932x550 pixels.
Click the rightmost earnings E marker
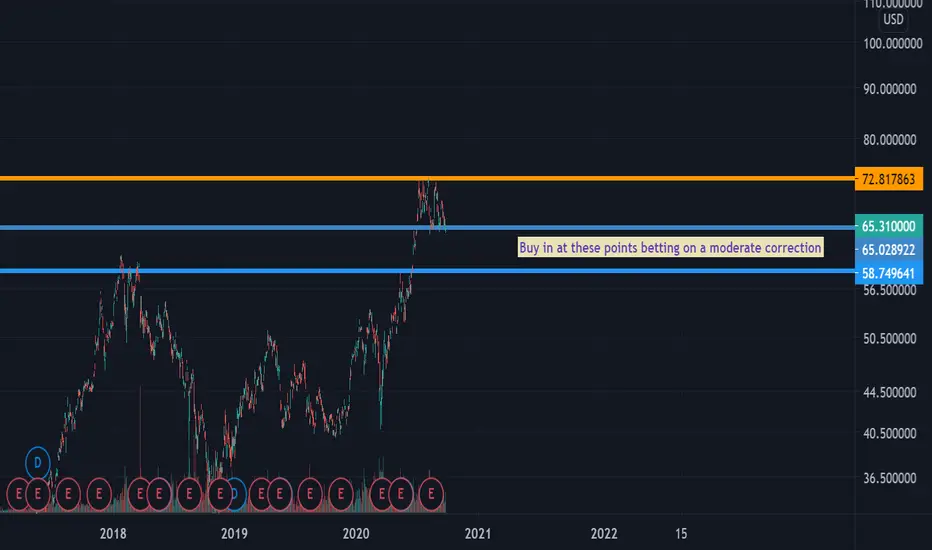tap(432, 494)
